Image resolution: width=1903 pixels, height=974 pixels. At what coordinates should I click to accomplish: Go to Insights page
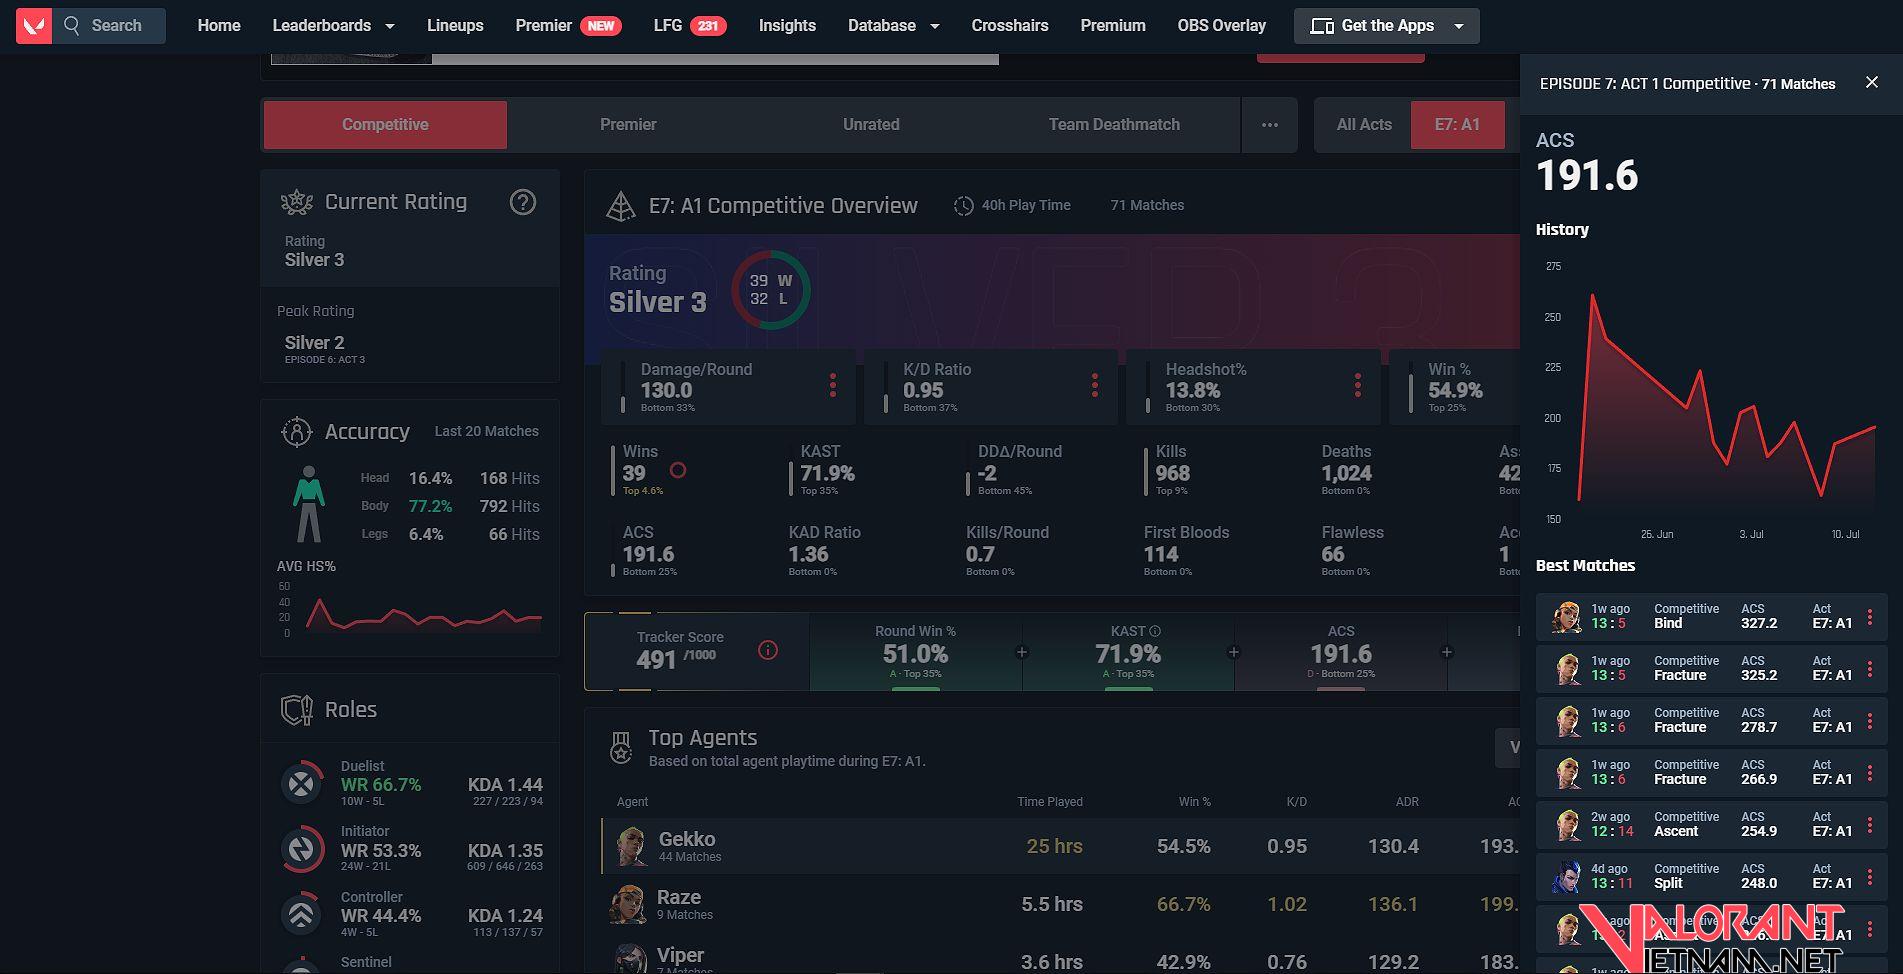tap(787, 25)
